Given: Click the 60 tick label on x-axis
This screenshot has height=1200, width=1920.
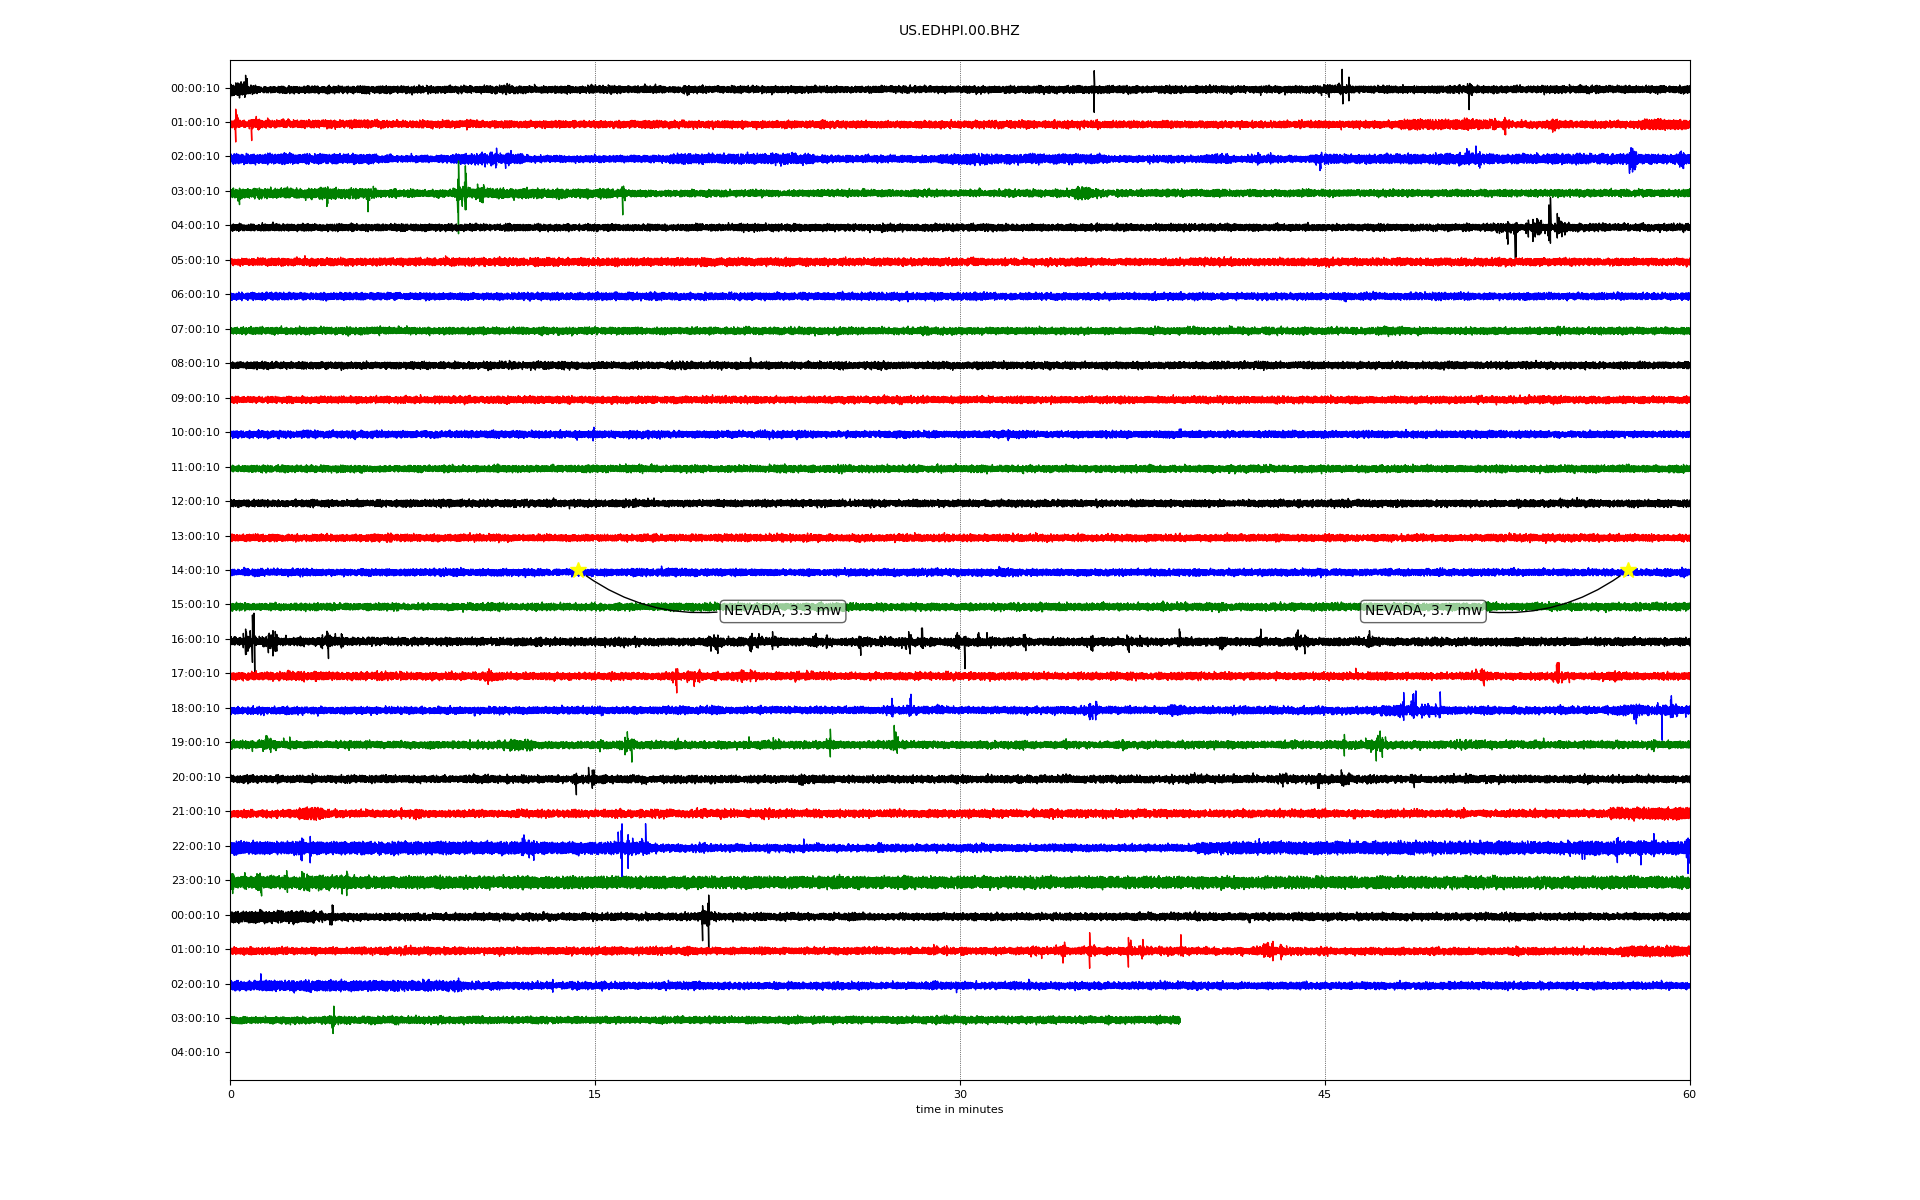Looking at the screenshot, I should 1689,1094.
